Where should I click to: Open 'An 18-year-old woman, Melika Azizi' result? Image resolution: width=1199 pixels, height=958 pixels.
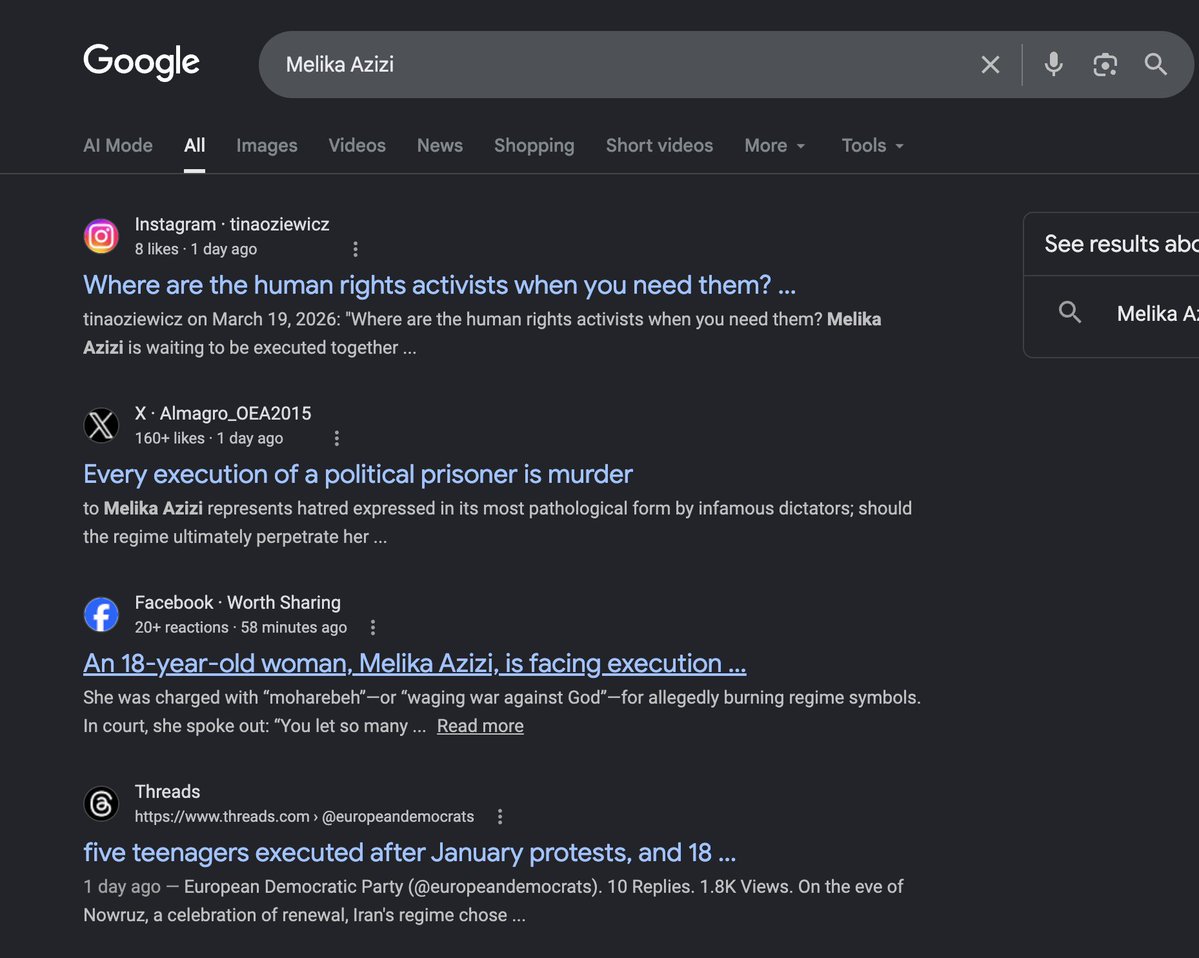tap(414, 664)
